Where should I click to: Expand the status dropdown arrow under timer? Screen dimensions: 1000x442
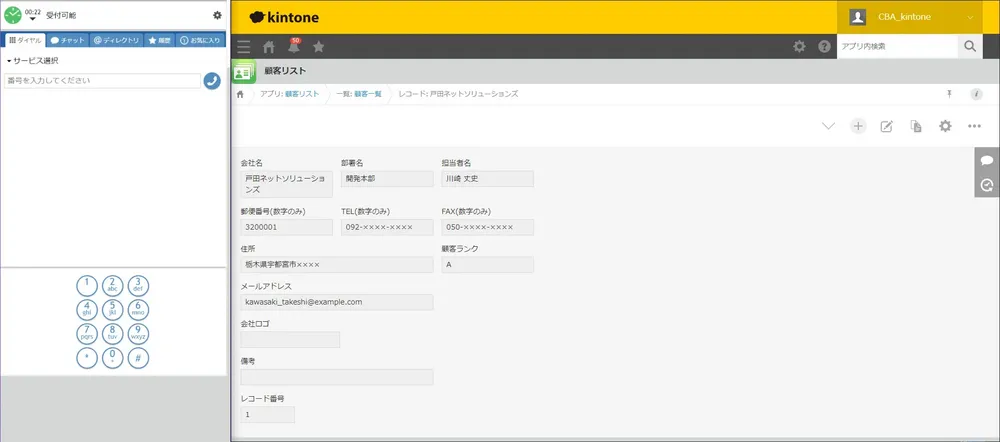click(x=32, y=19)
